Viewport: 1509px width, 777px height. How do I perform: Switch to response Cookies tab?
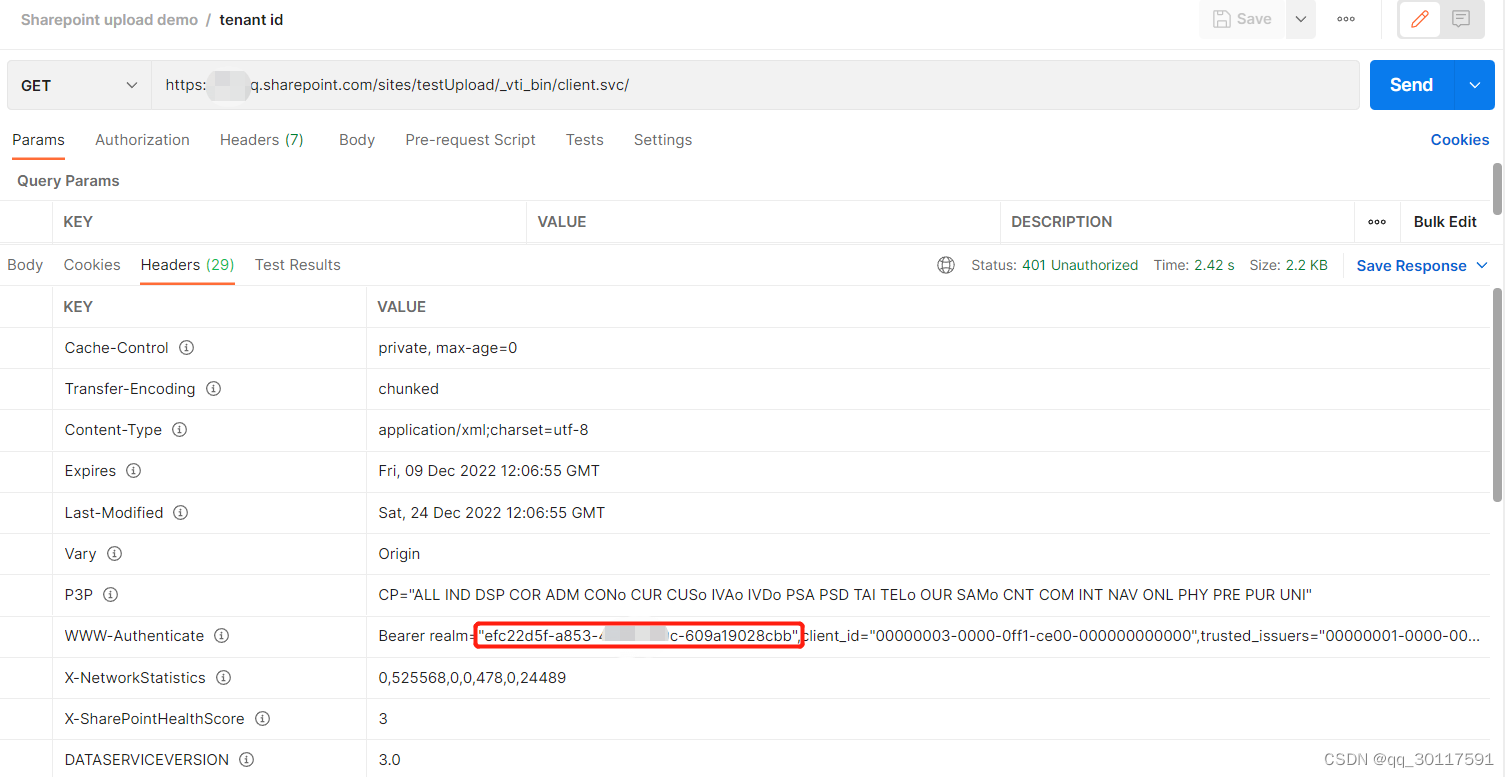click(92, 265)
